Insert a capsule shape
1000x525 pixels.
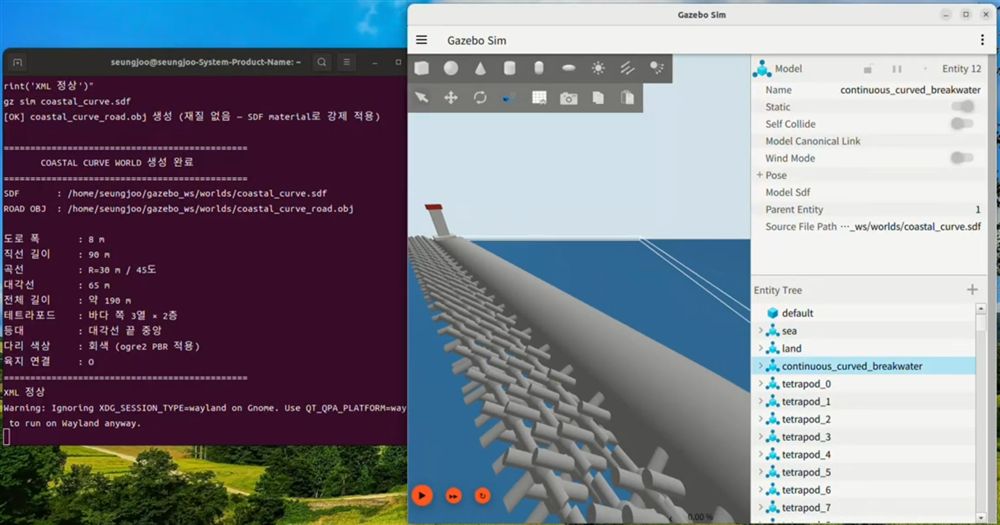coord(539,68)
